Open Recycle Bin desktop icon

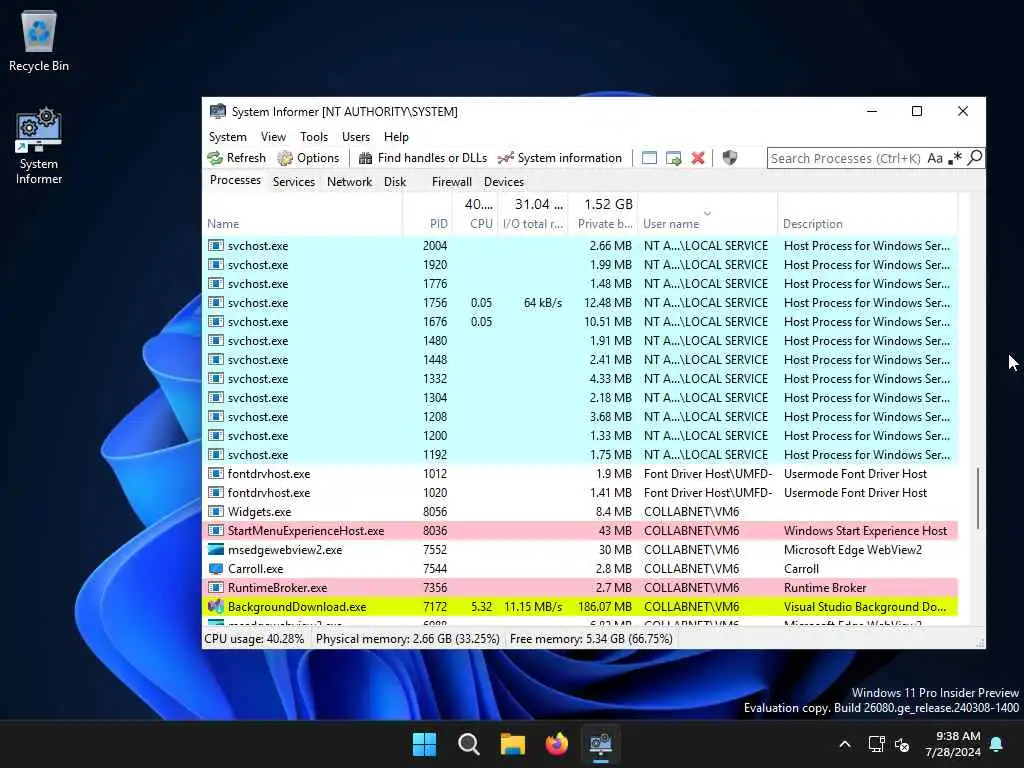[x=39, y=40]
